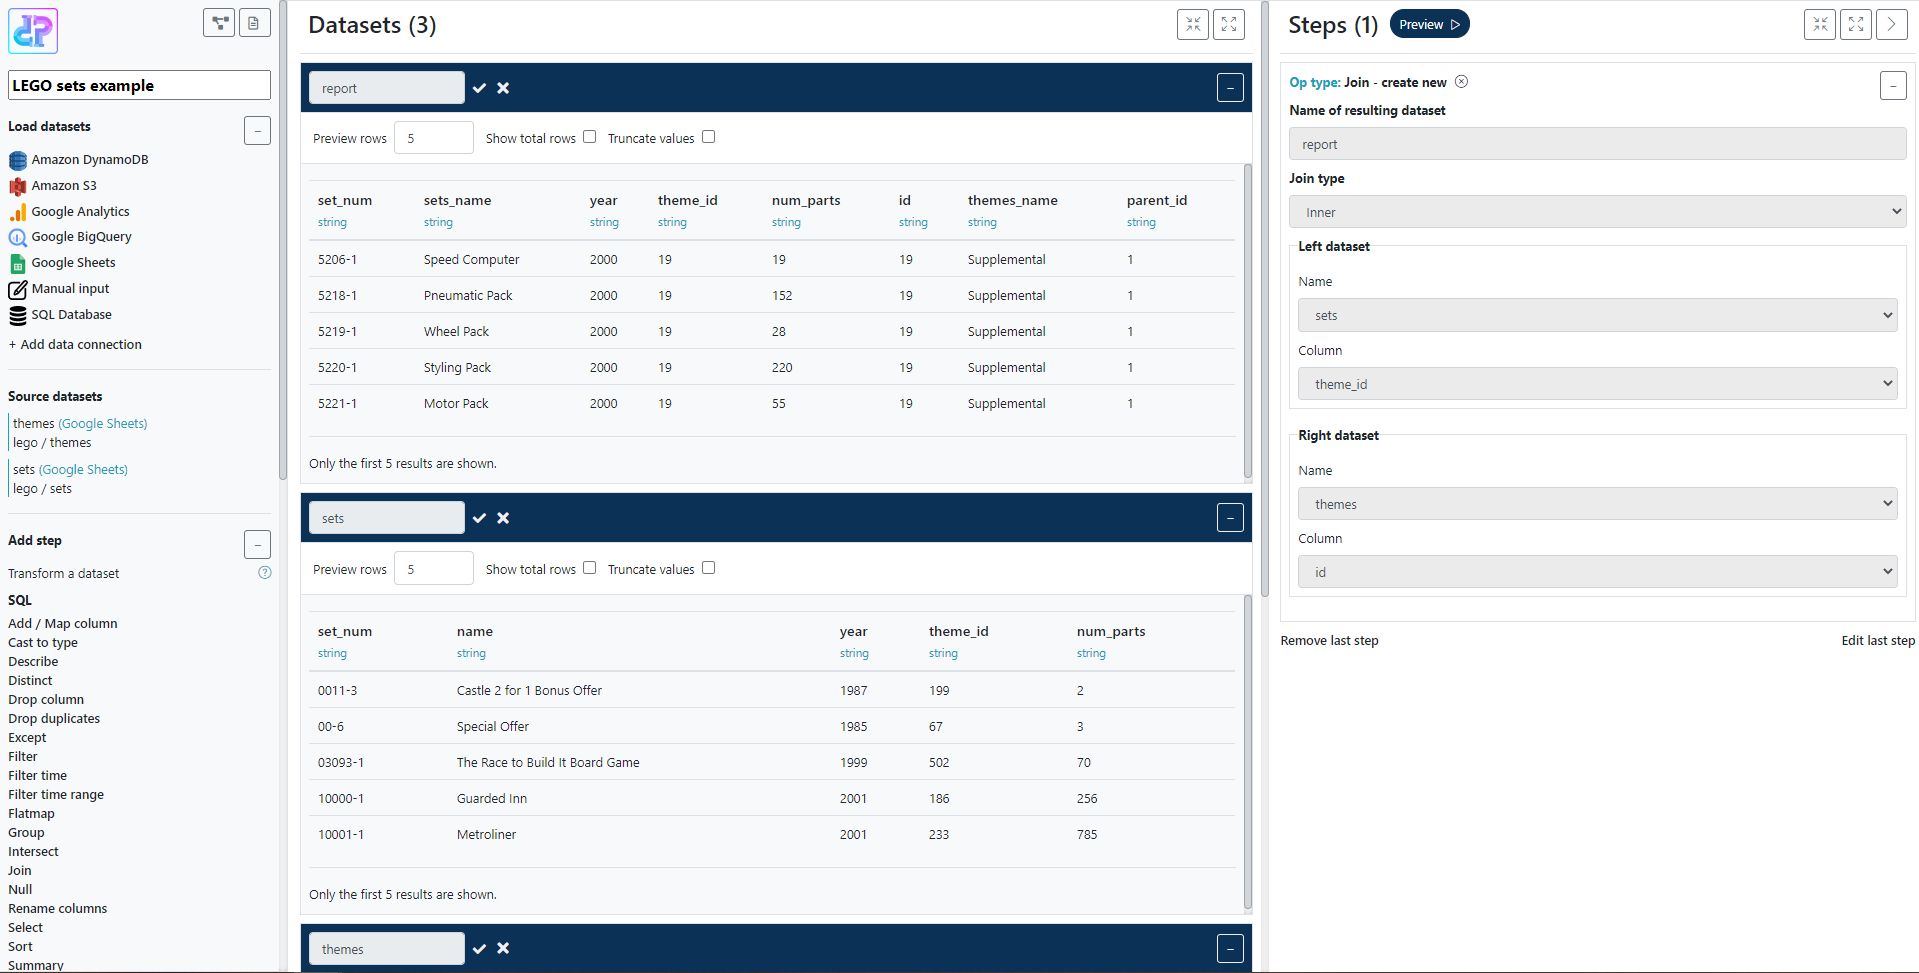Open the document view icon top left
Image resolution: width=1919 pixels, height=973 pixels.
click(x=254, y=22)
